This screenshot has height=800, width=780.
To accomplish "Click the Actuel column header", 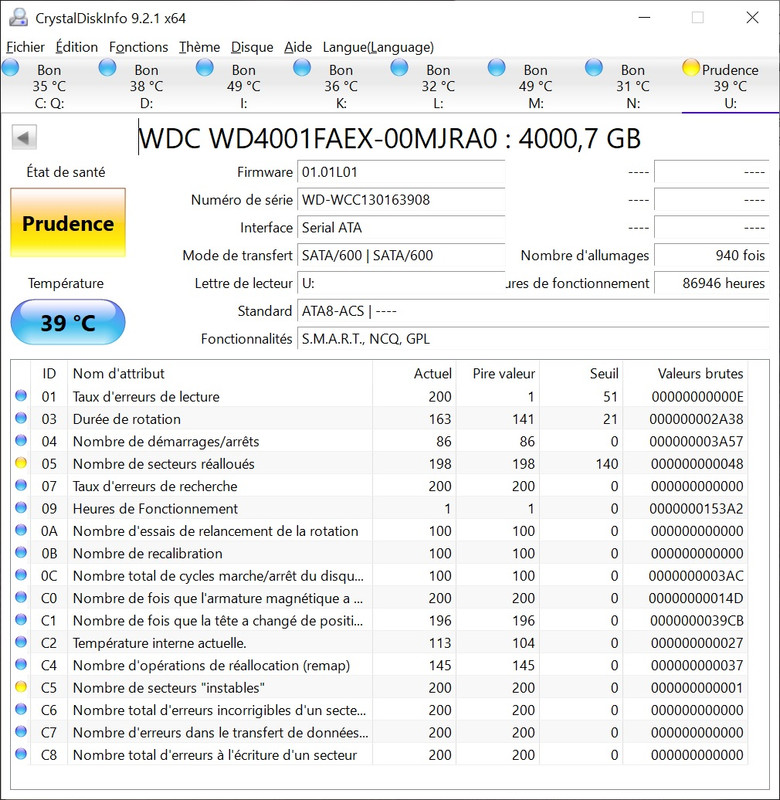I will tap(414, 373).
